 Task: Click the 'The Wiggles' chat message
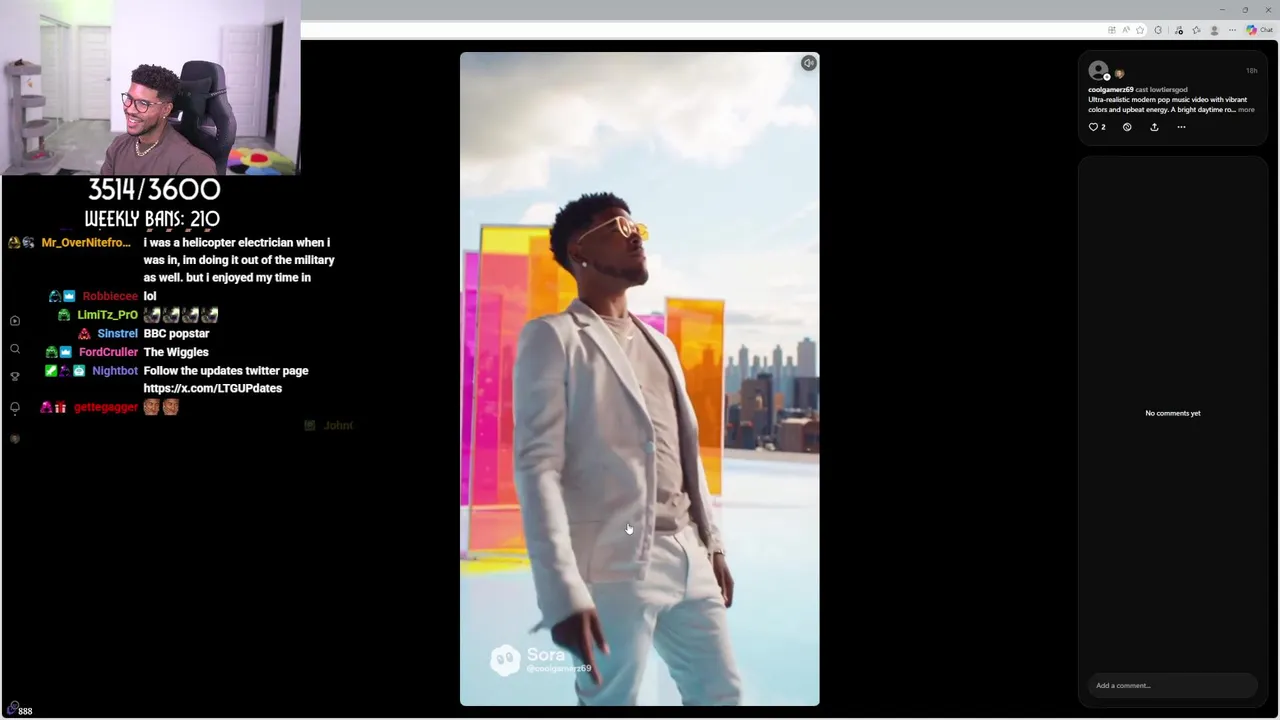click(x=176, y=352)
